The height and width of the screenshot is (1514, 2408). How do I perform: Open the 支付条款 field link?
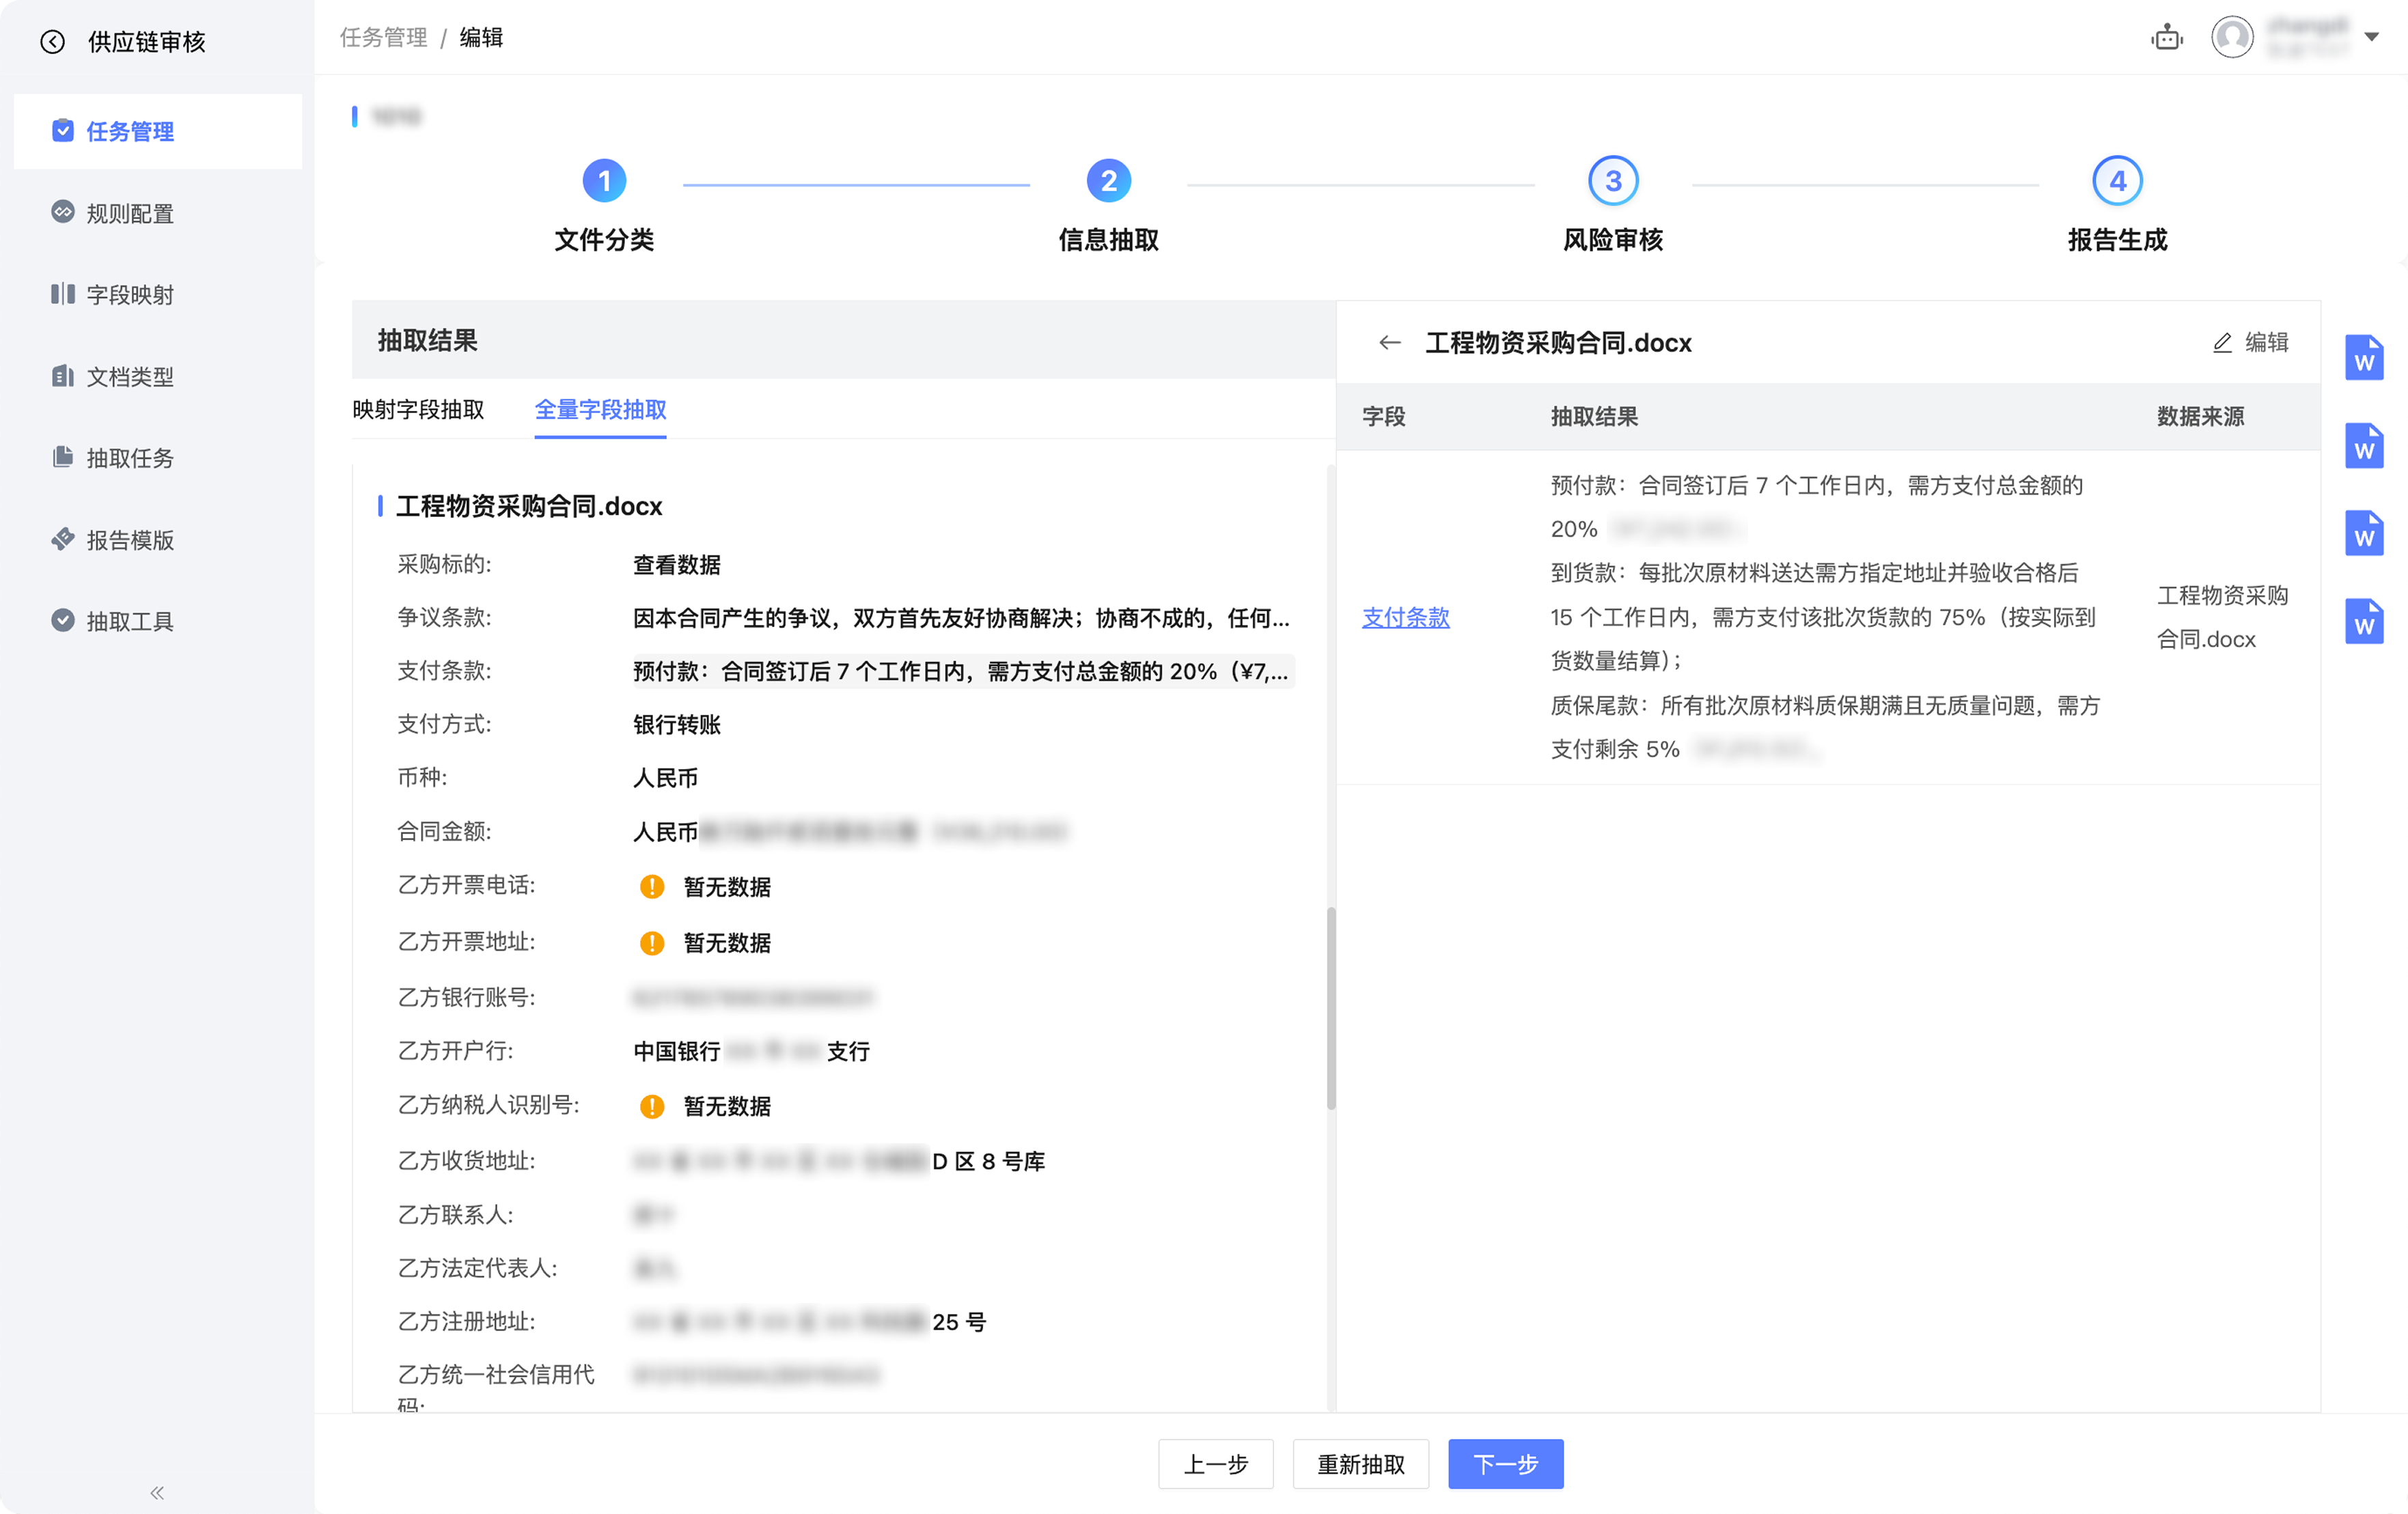coord(1405,617)
